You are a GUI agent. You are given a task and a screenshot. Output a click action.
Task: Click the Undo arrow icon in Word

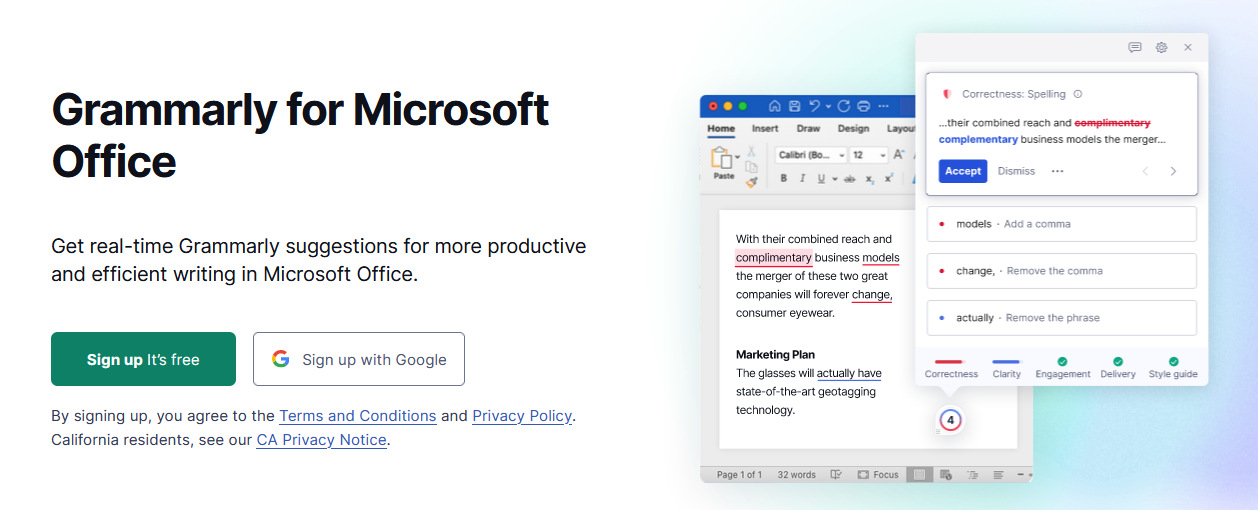click(814, 106)
